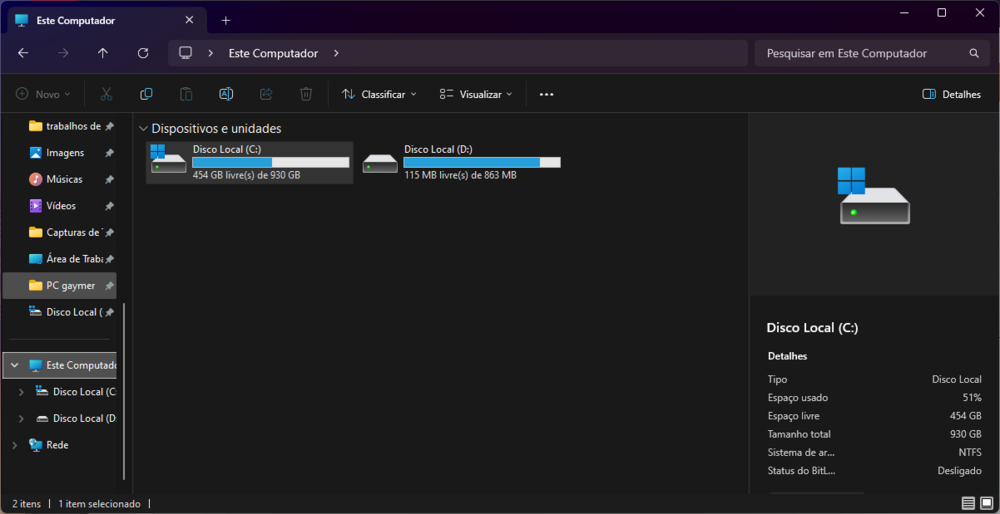Collapse the Dispositivos e unidades group
The image size is (1000, 514).
point(143,129)
